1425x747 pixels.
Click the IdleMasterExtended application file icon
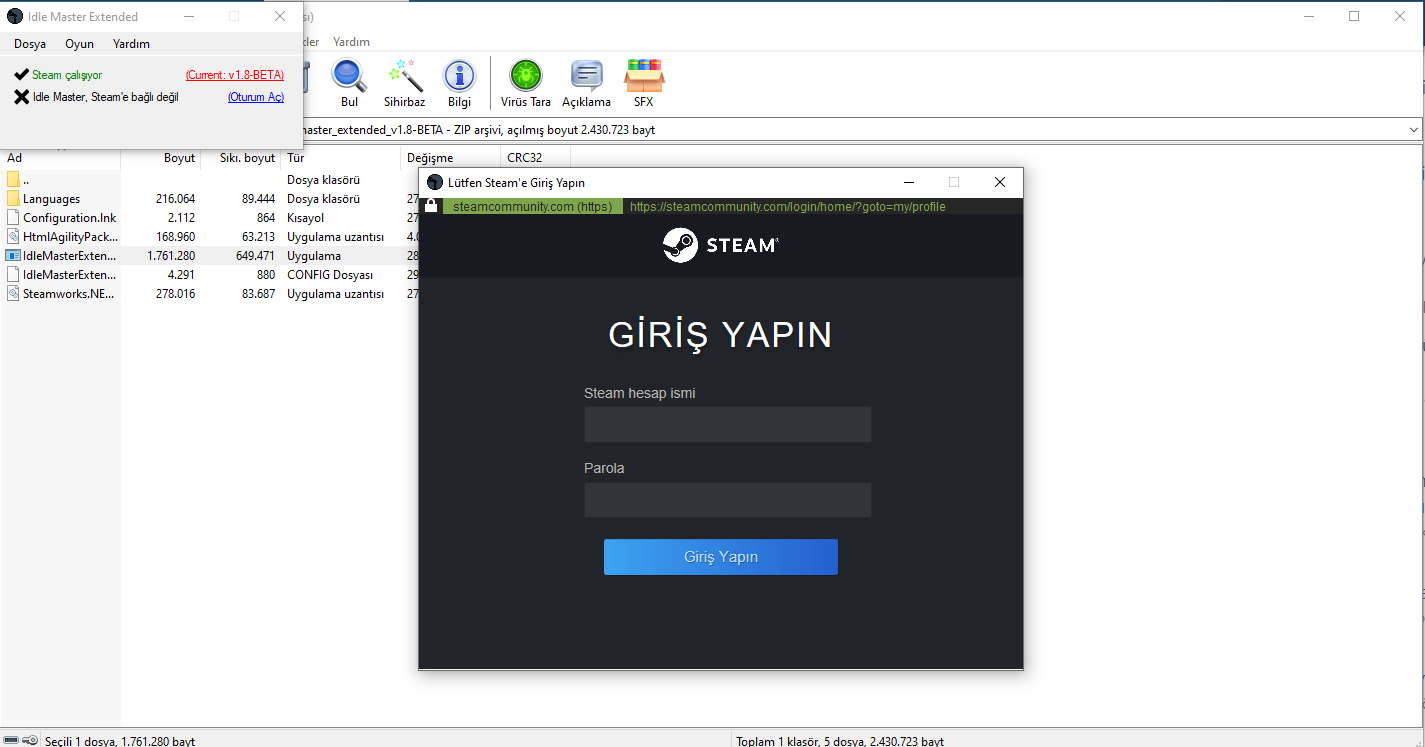(x=13, y=256)
